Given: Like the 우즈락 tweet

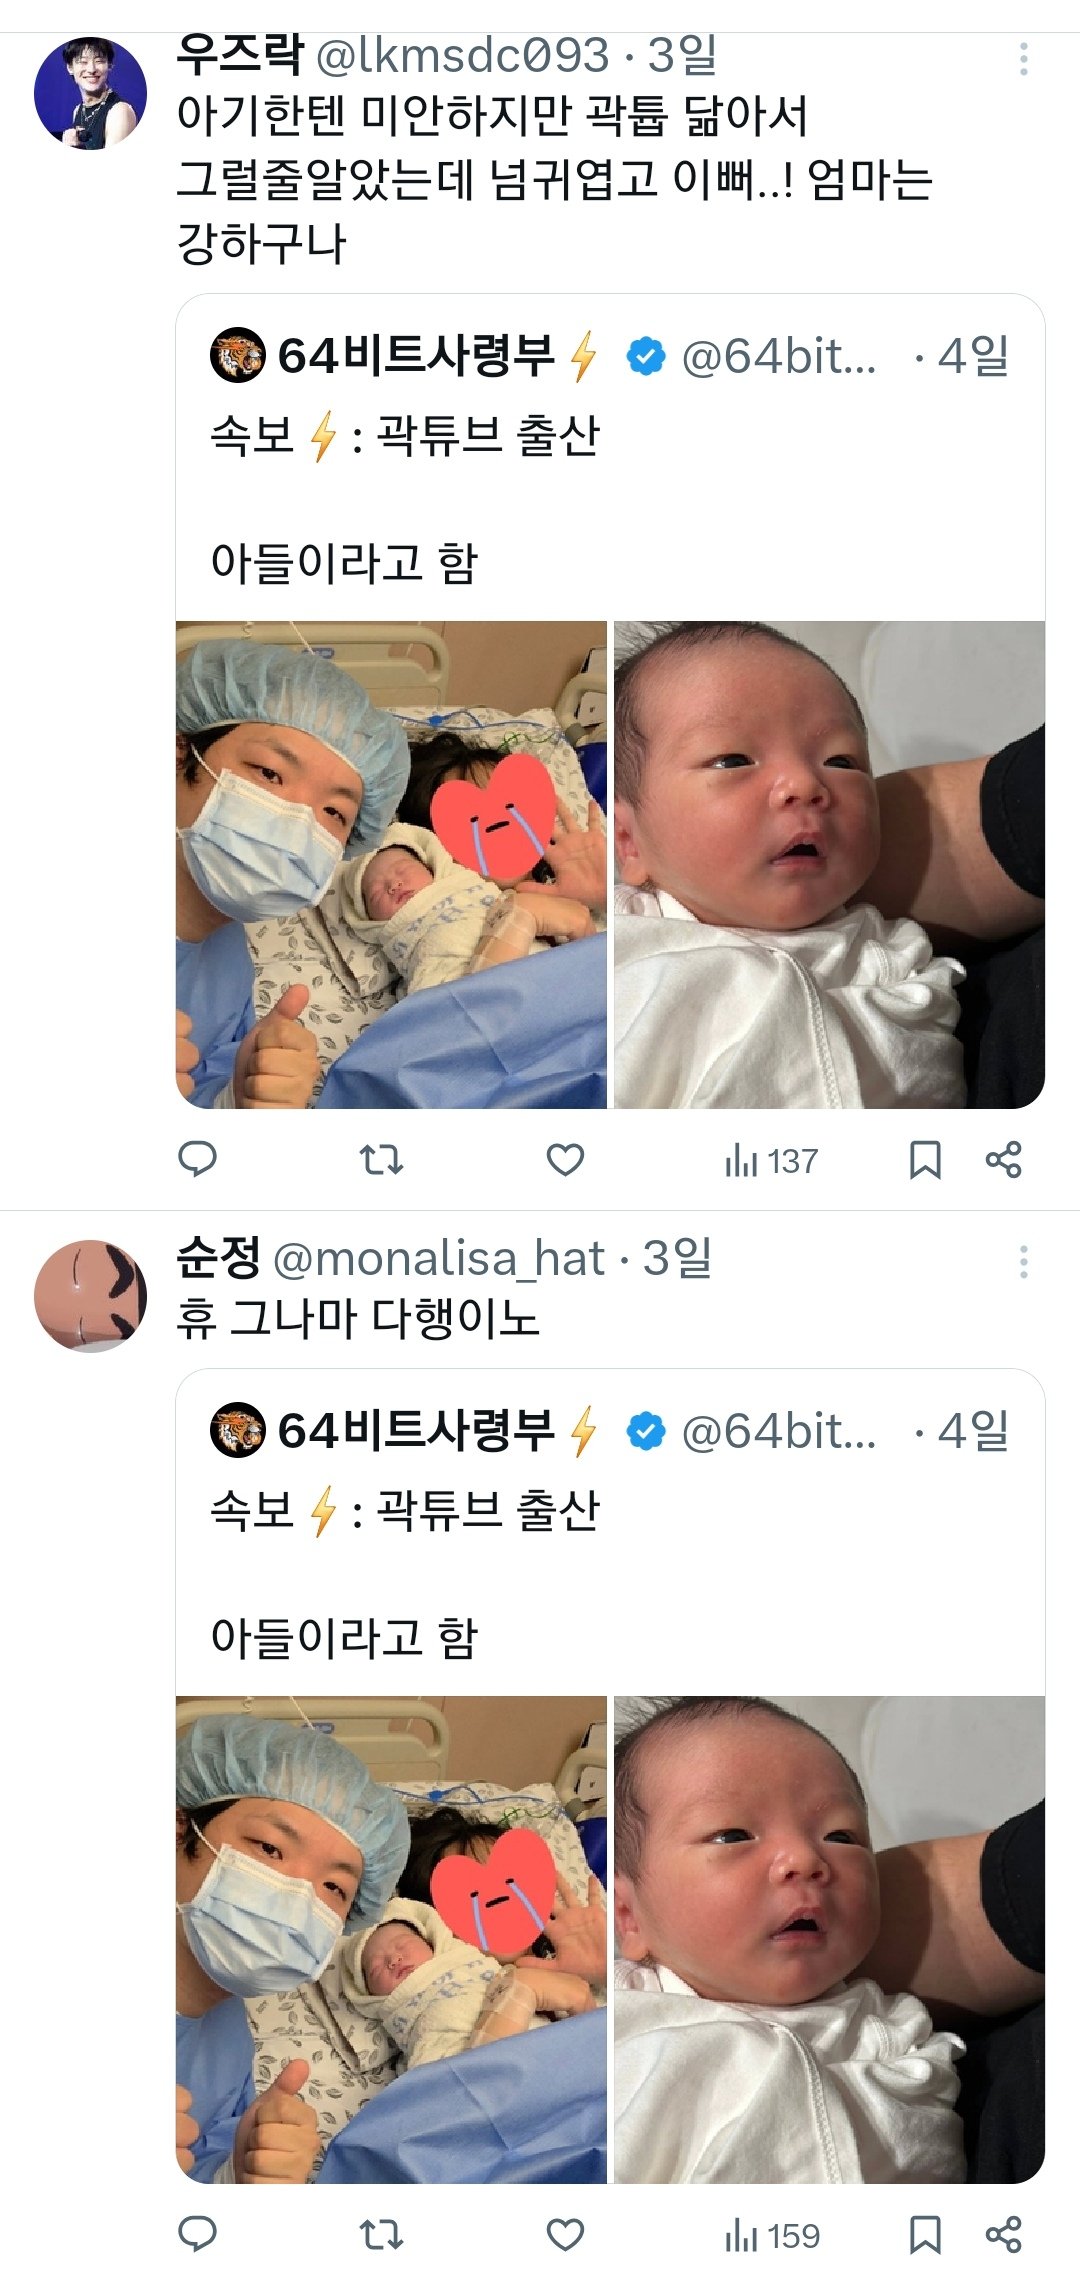Looking at the screenshot, I should tap(565, 1159).
